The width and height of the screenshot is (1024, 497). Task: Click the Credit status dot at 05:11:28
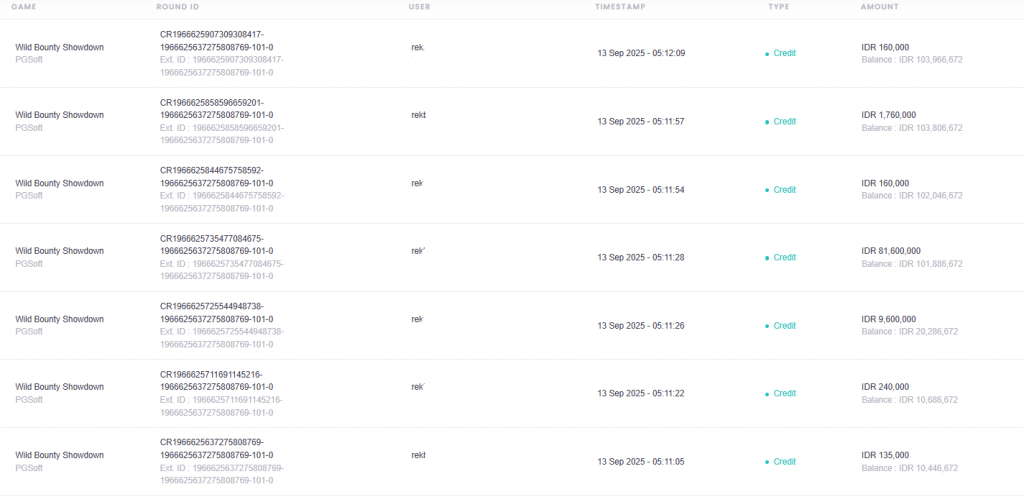point(767,258)
